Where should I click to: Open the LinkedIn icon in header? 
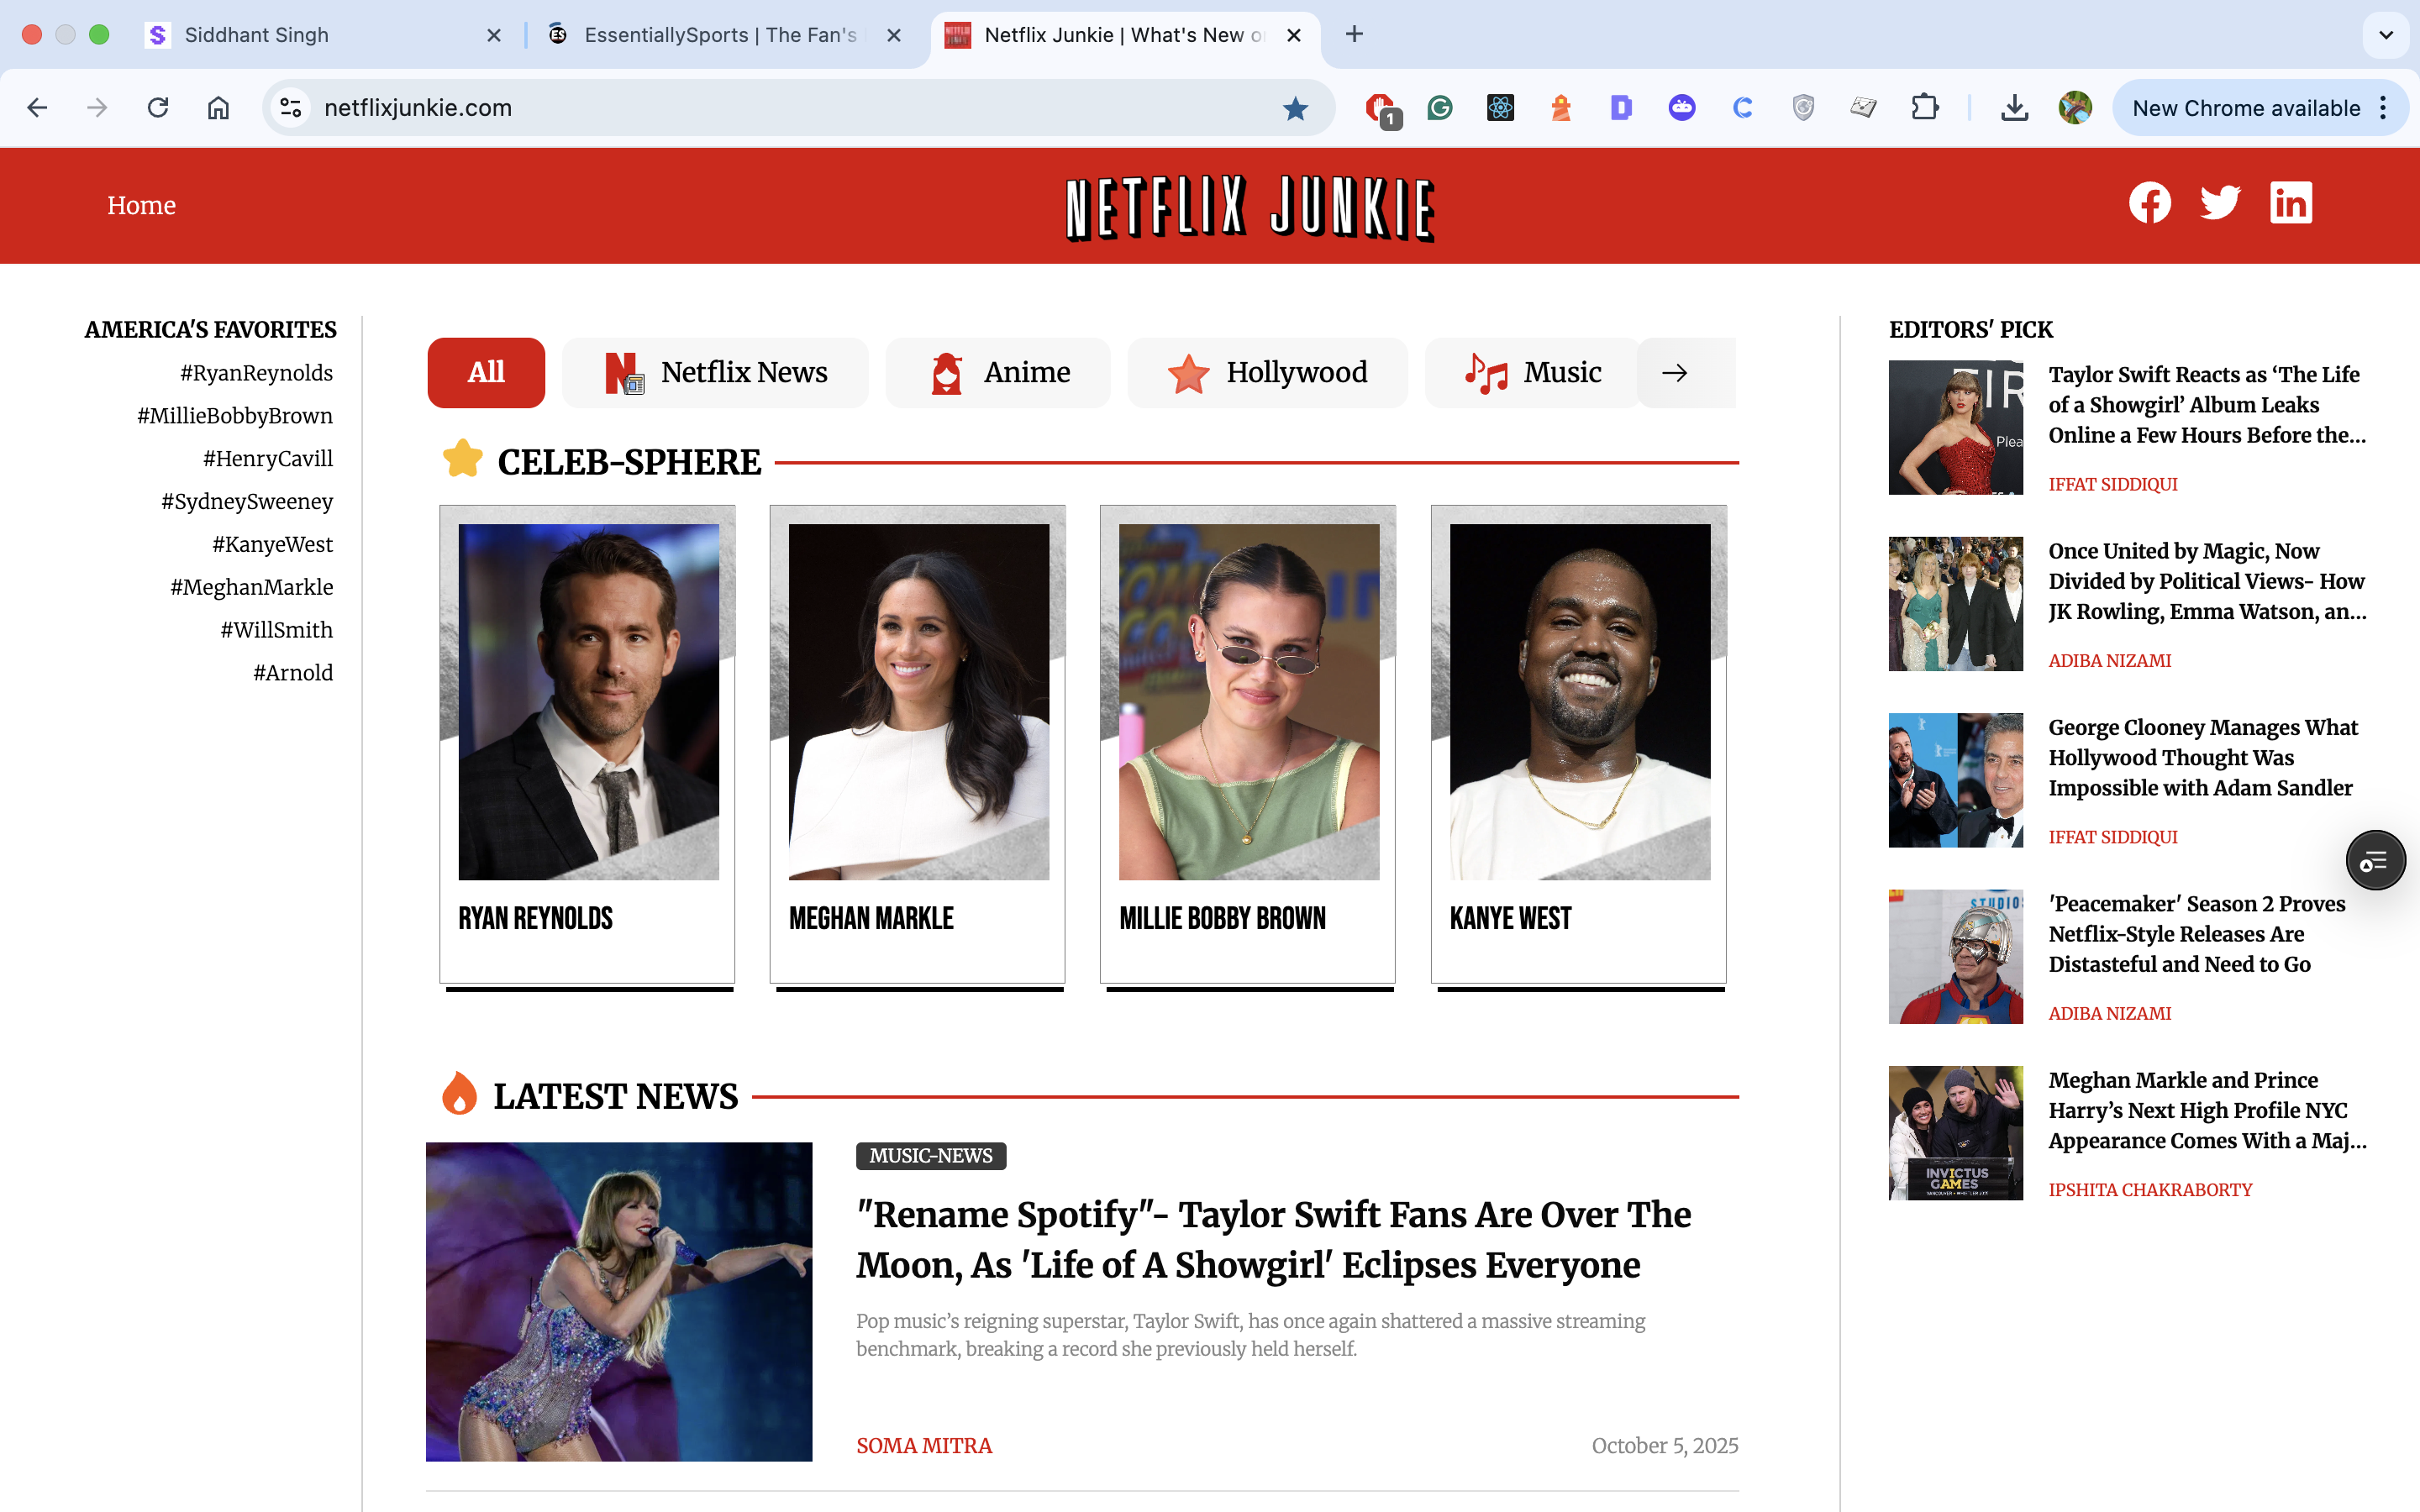2290,203
